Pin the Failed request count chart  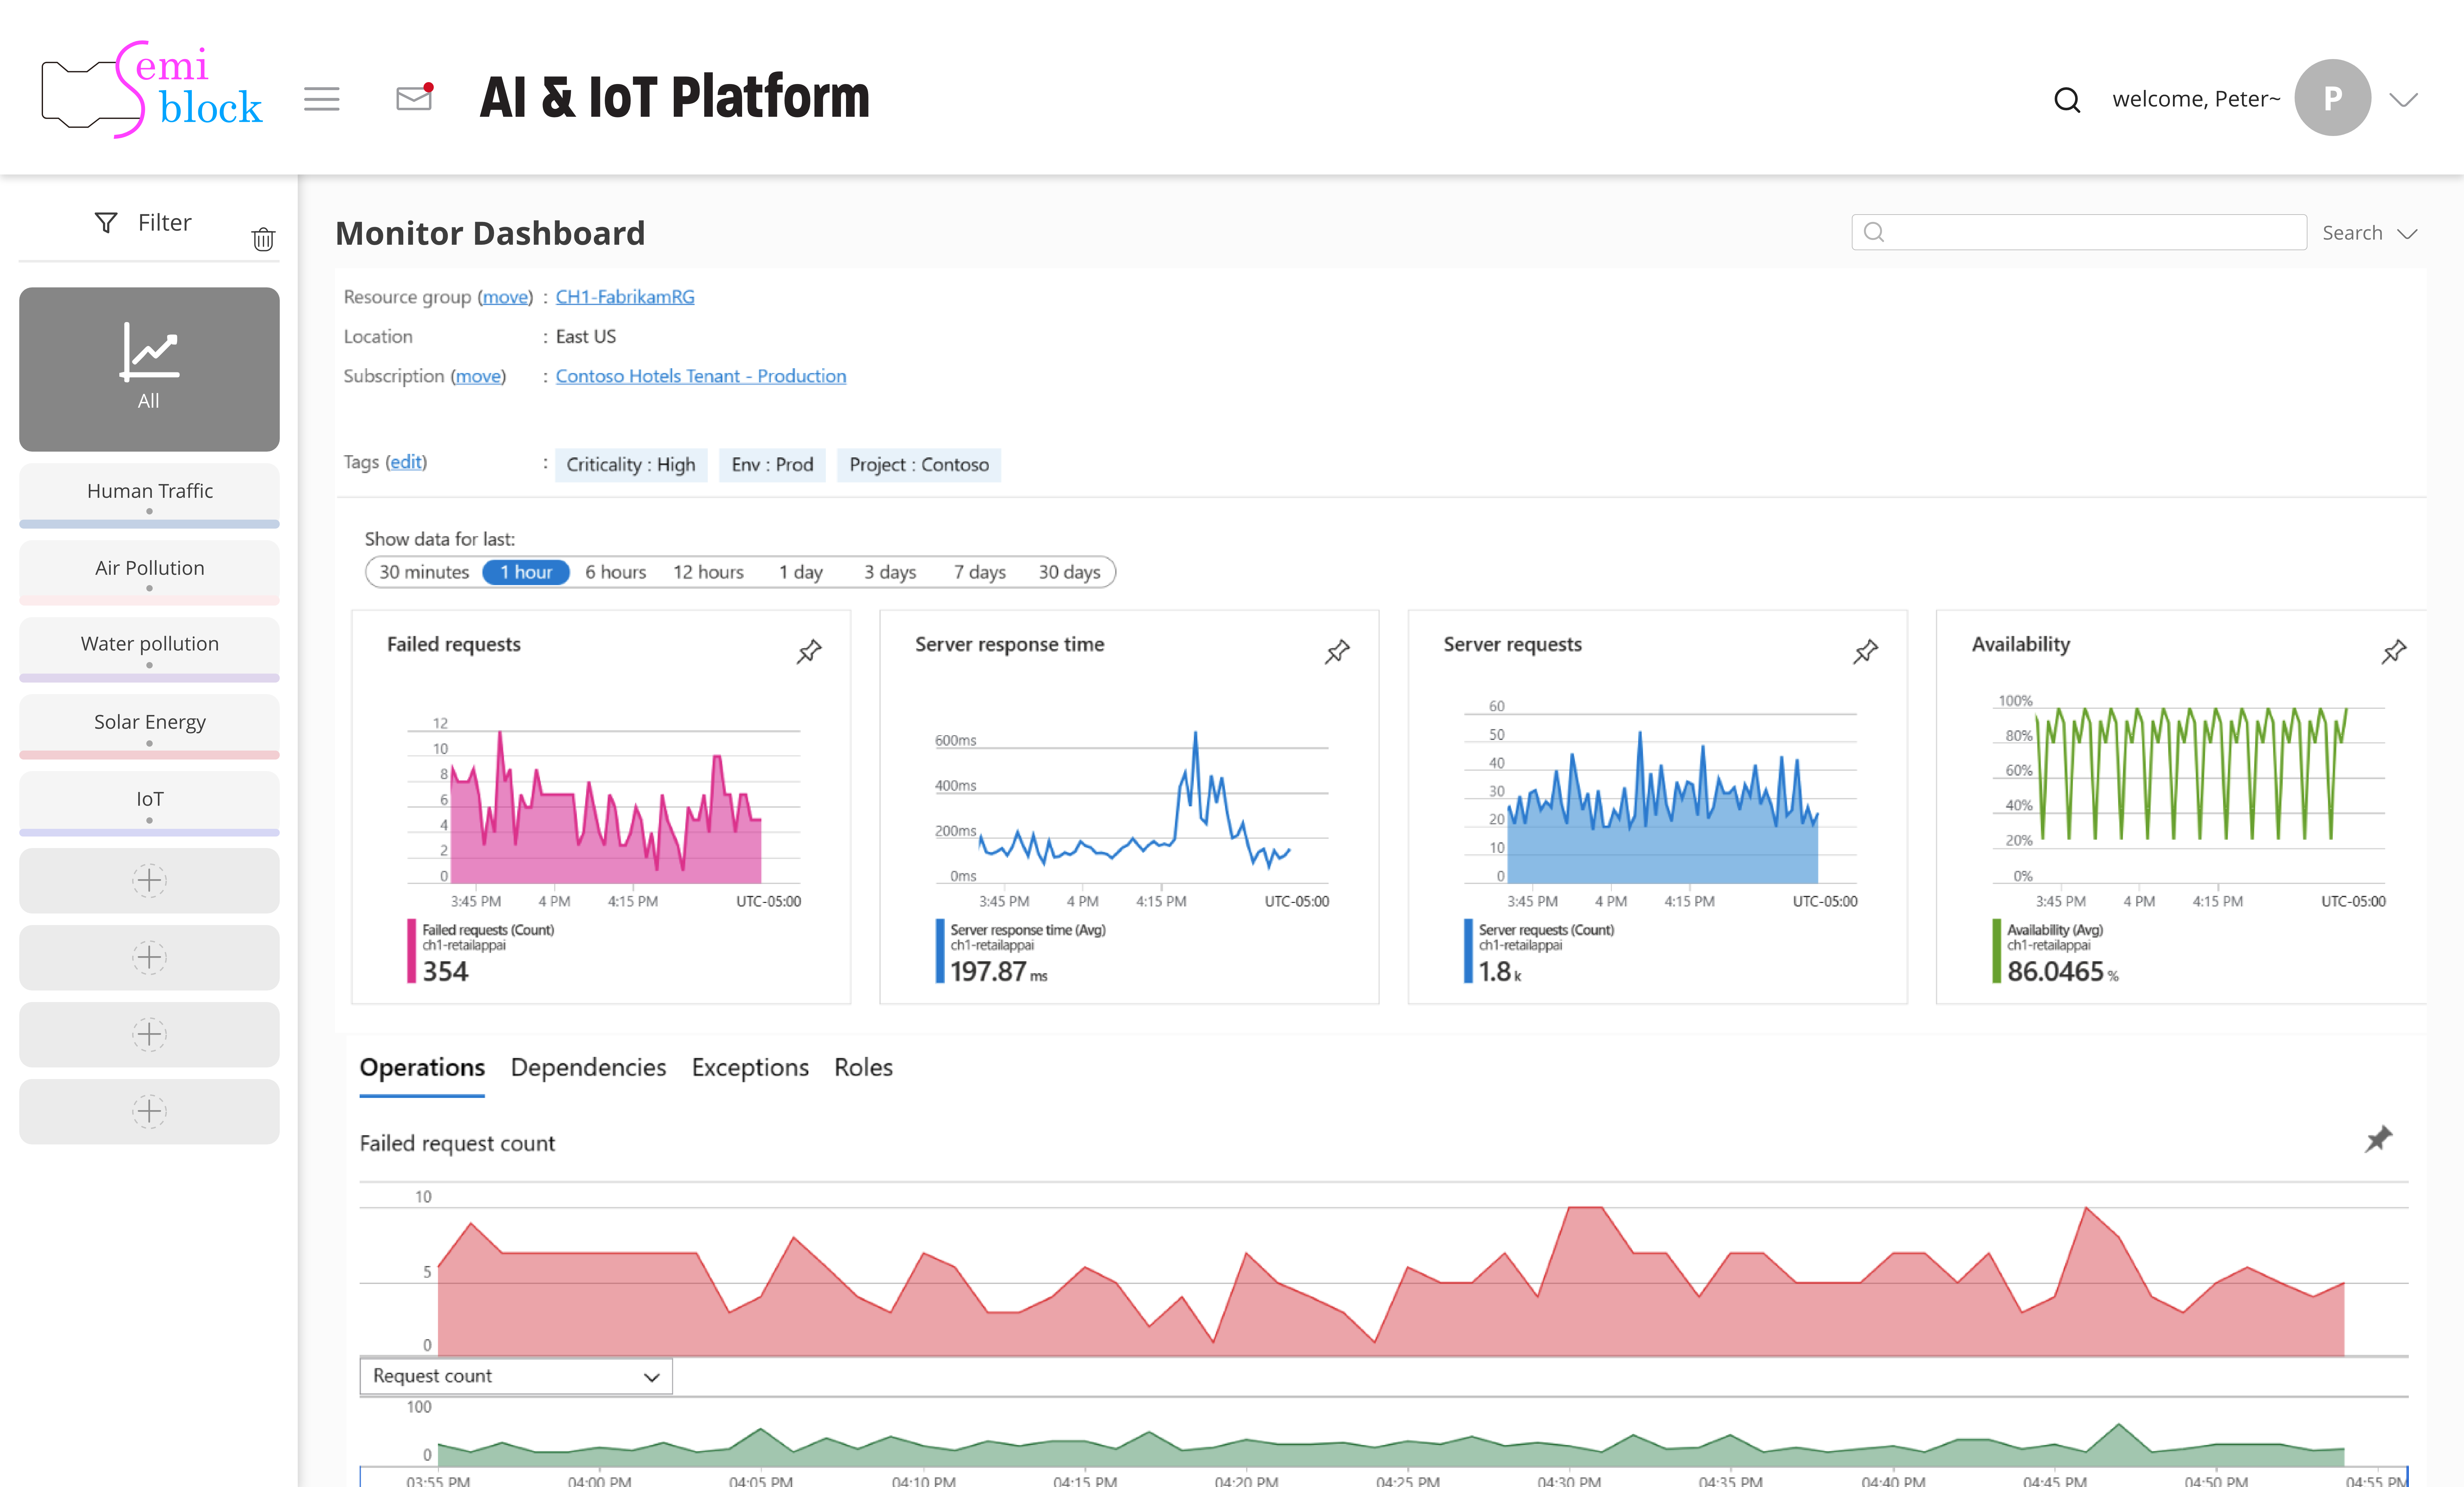(x=2379, y=1139)
